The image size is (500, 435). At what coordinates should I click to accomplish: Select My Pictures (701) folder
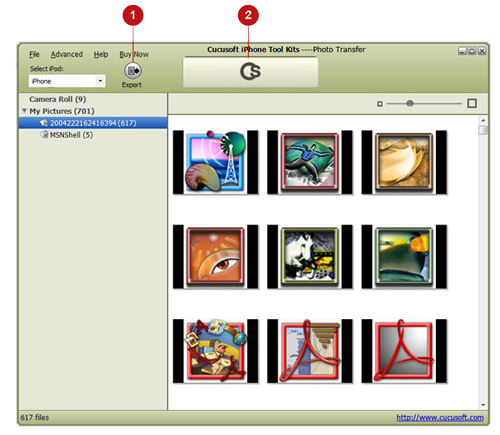62,111
